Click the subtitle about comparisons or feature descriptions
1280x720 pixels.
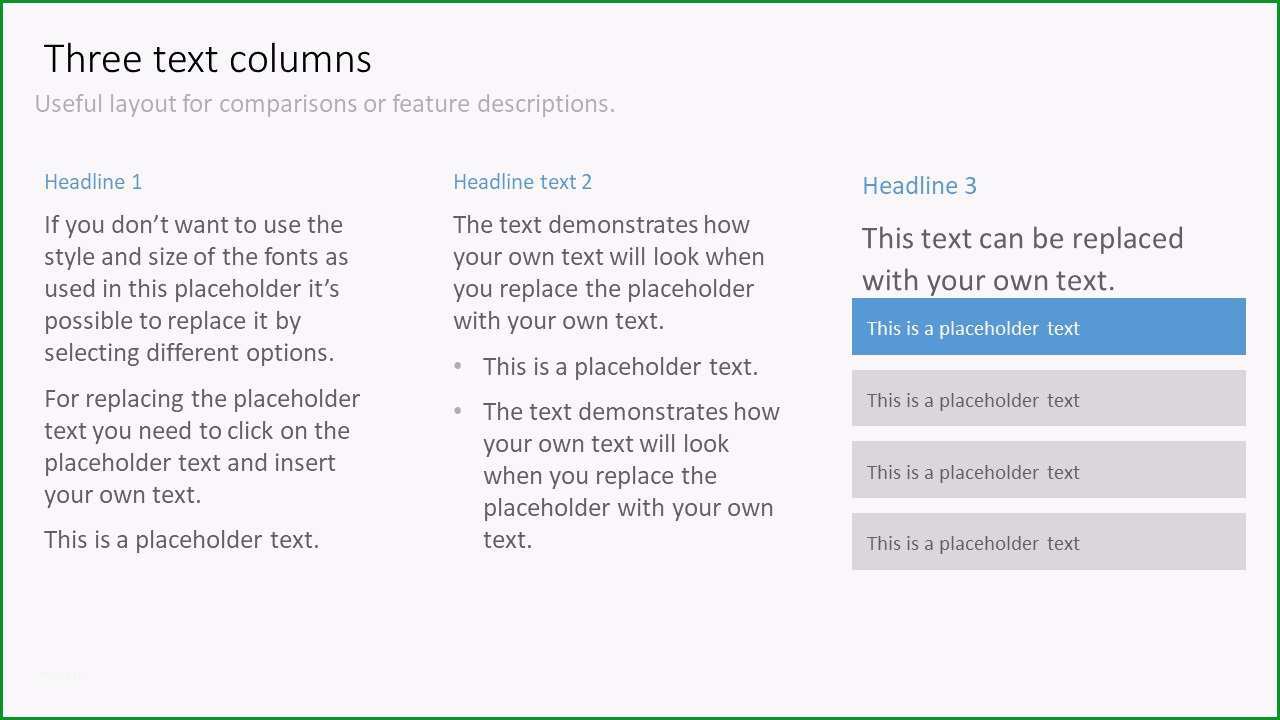tap(325, 104)
